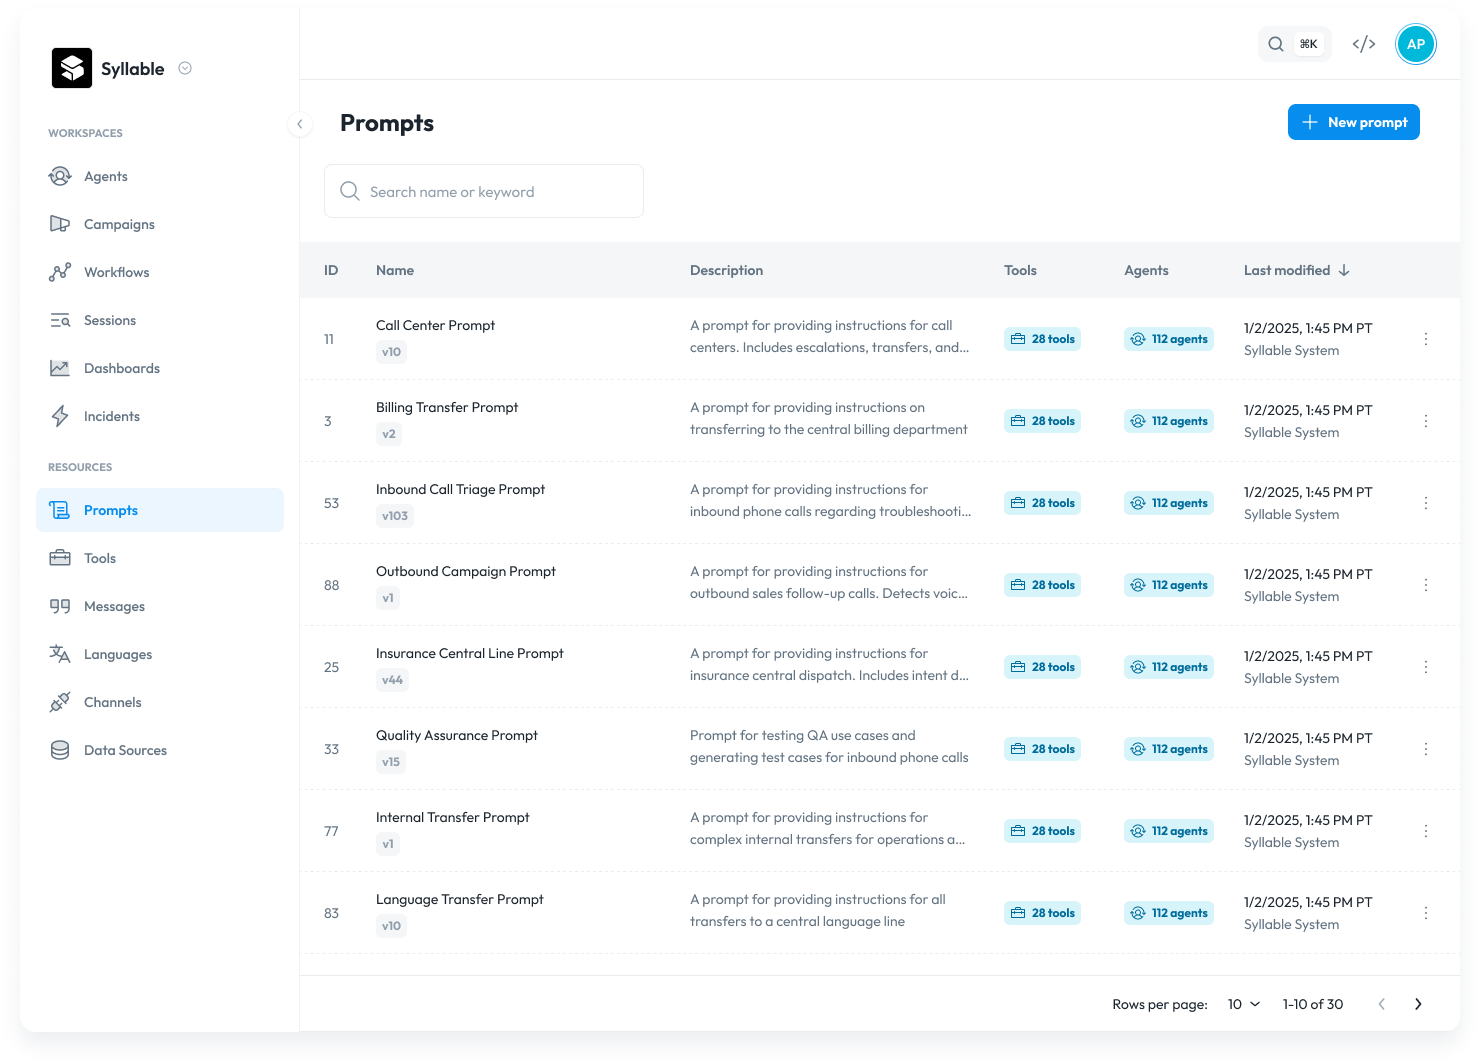Open the ⌘K search box in header
Screen dimensions: 1480x1064
click(1294, 44)
